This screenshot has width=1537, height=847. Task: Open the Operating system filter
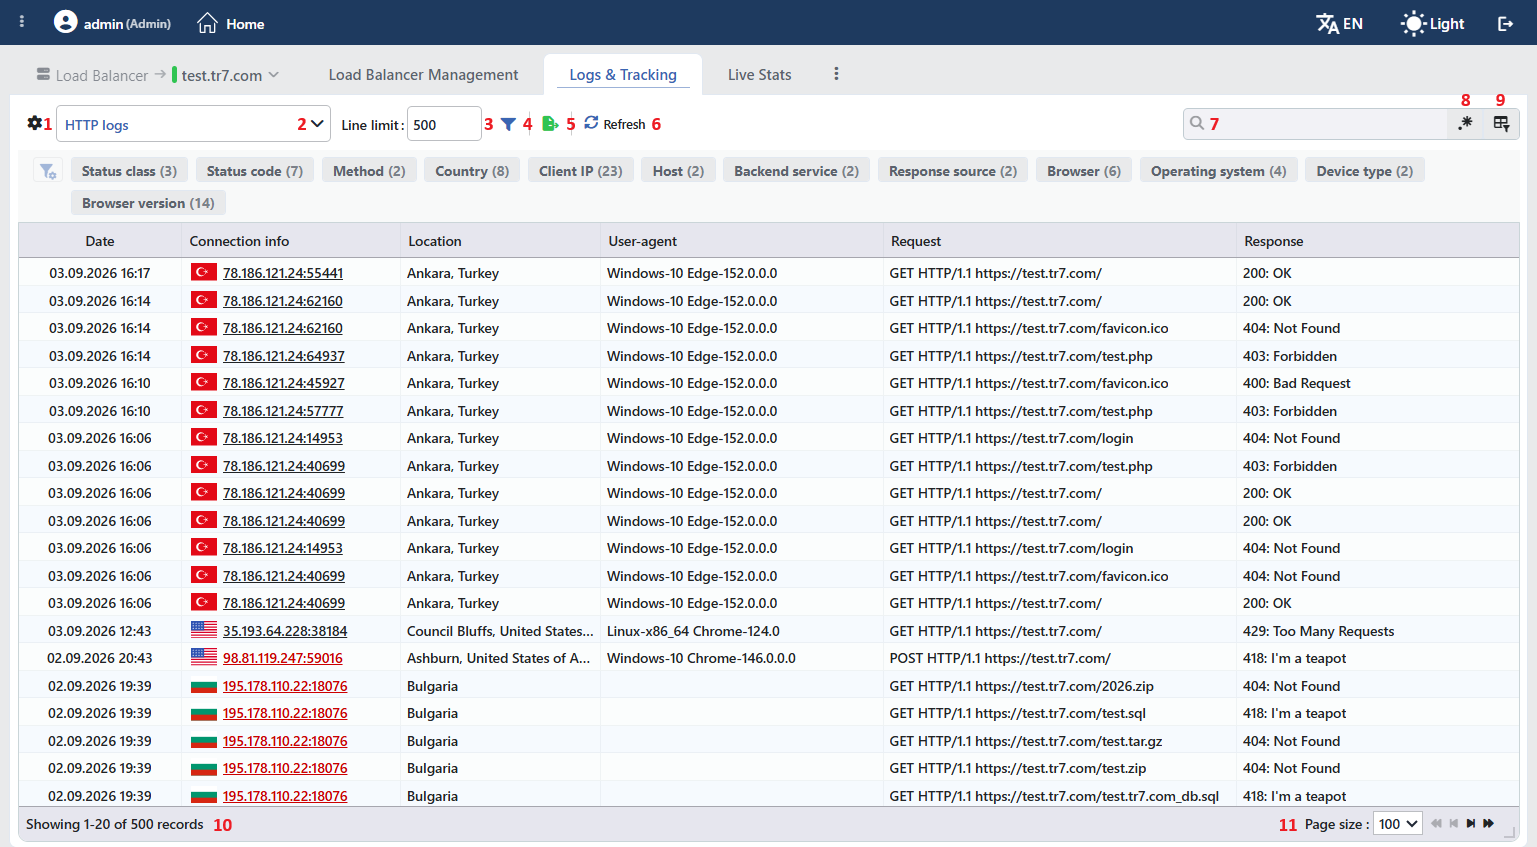[1218, 171]
